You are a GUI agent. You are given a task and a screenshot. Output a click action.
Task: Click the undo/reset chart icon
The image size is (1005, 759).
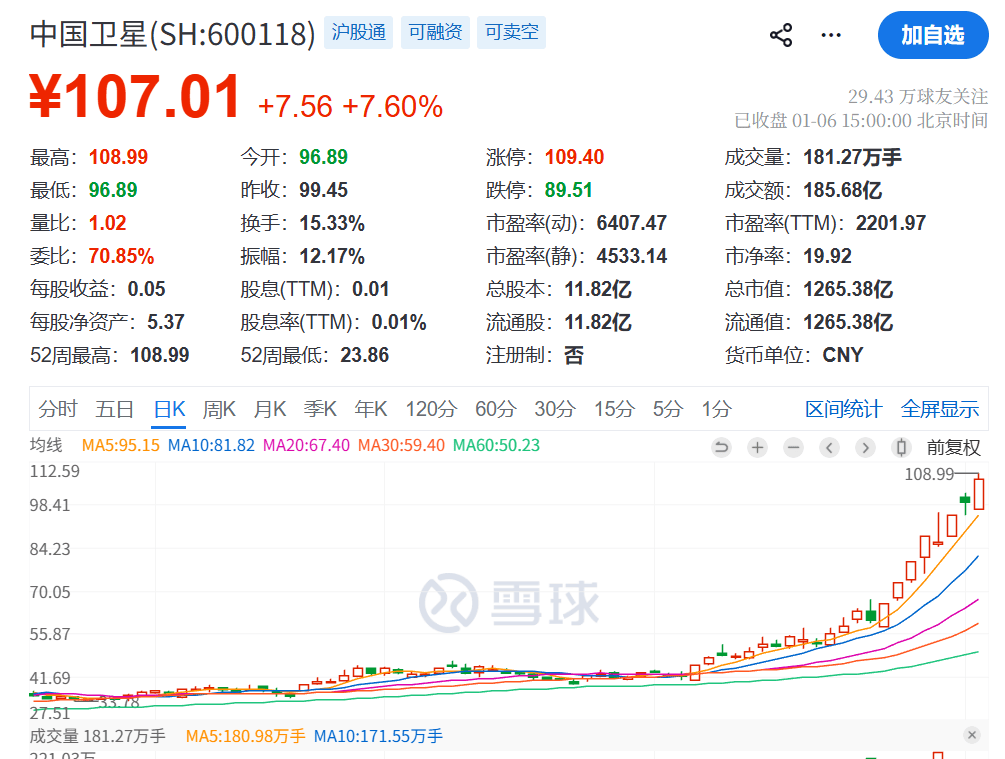(720, 447)
